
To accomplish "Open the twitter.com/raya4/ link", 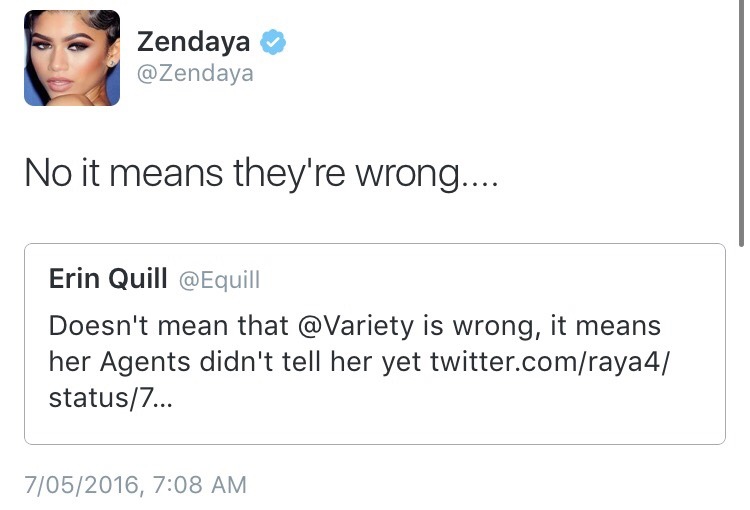I will 549,361.
